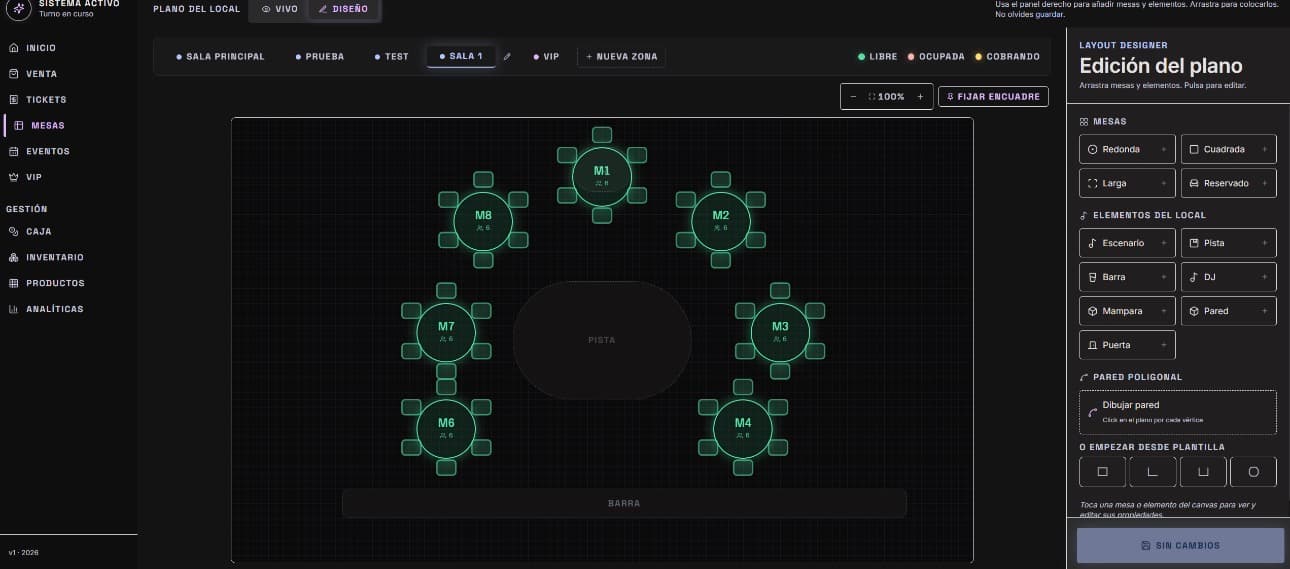Click the guardar link in the hint text
Viewport: 1290px width, 569px height.
(1049, 14)
